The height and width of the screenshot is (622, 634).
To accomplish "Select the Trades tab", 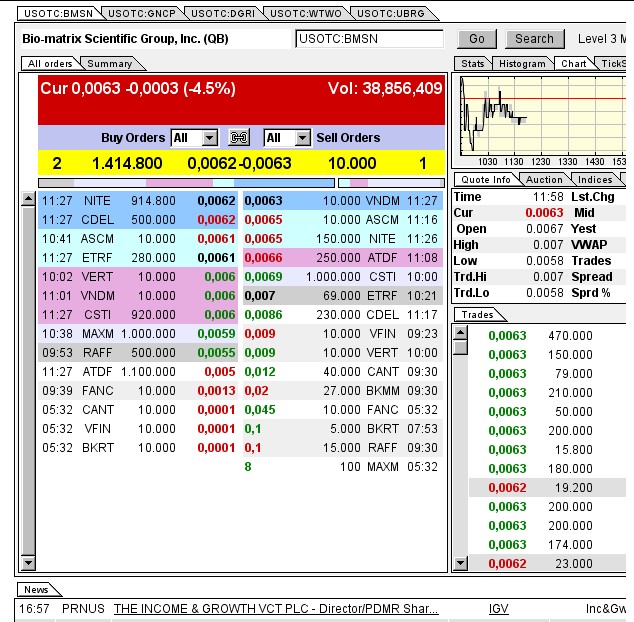I will click(478, 315).
